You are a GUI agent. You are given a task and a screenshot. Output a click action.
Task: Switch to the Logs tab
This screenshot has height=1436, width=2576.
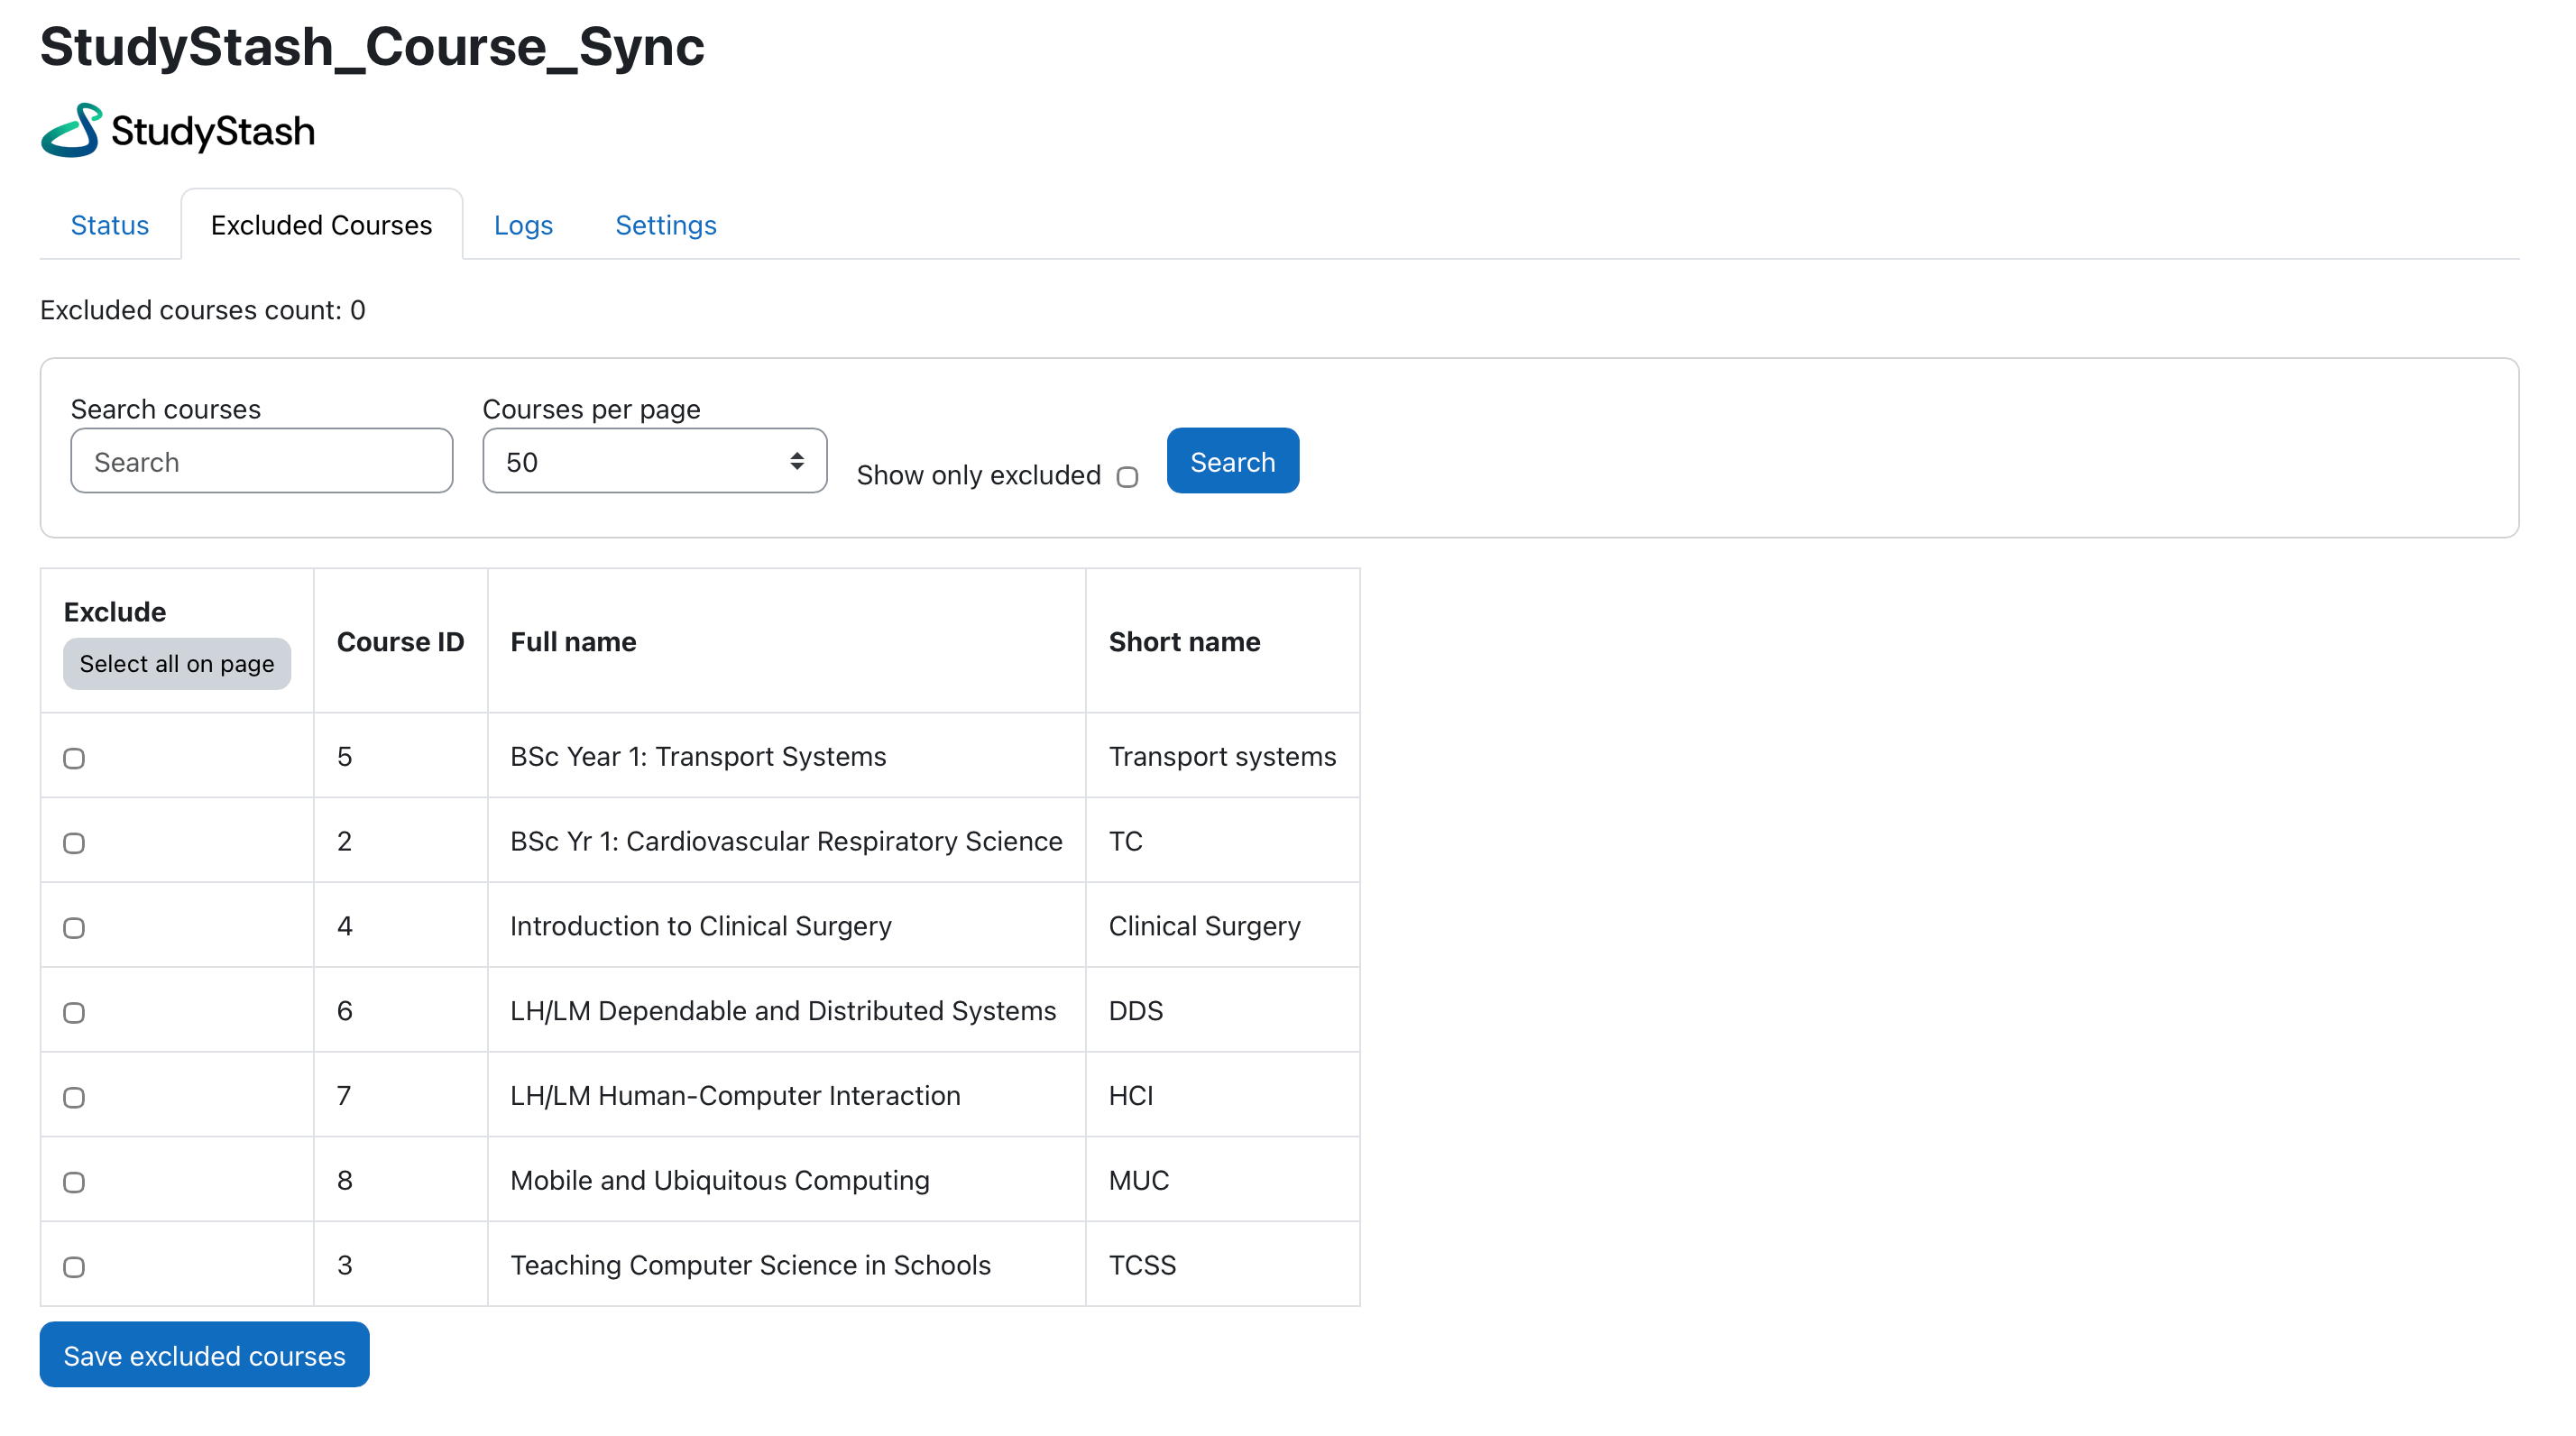pos(523,225)
